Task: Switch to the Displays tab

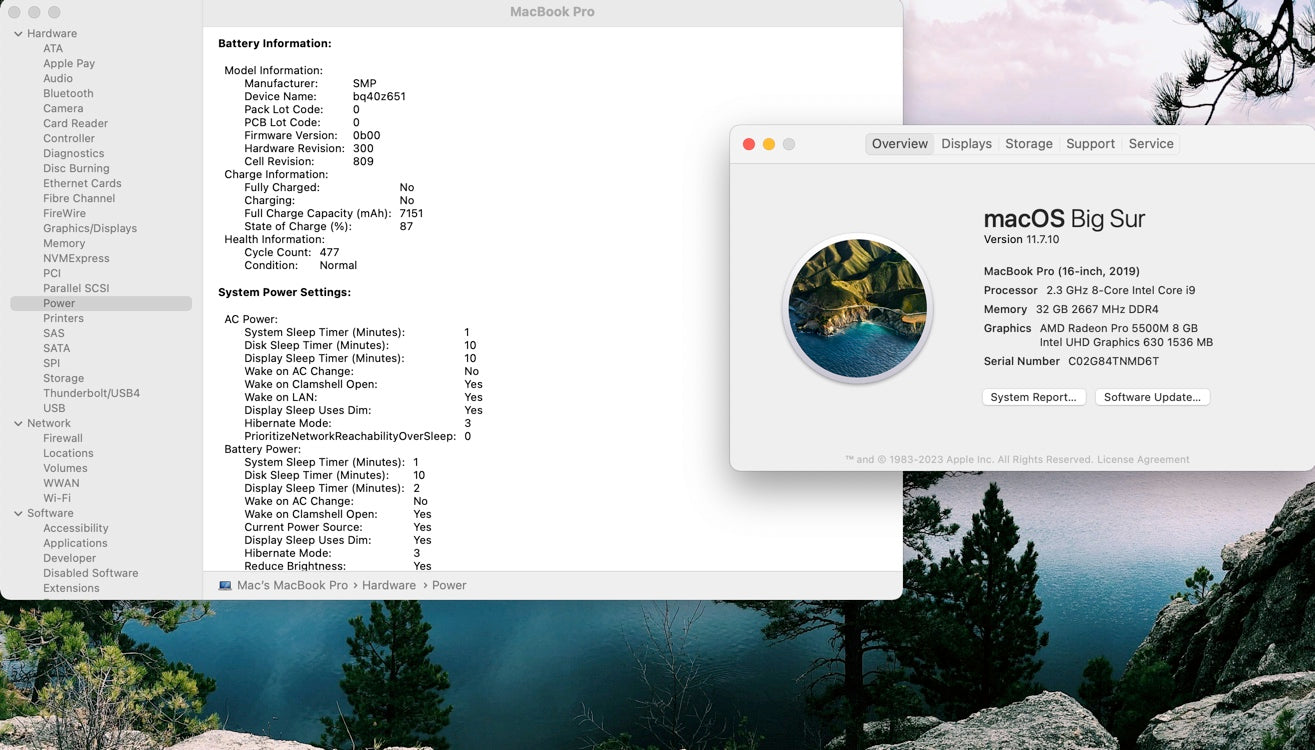Action: tap(966, 144)
